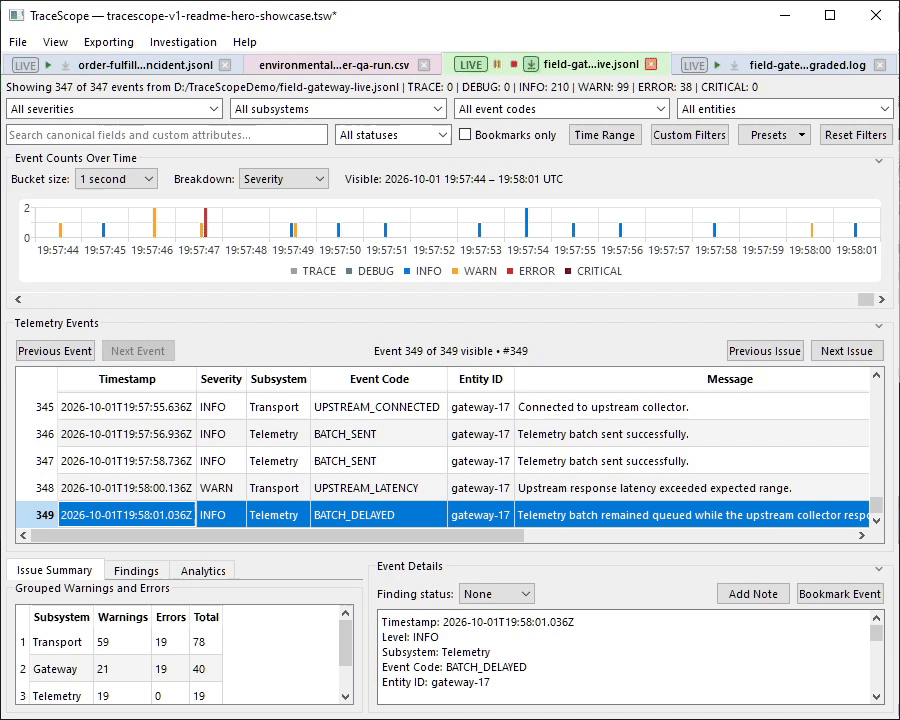Toggle follow-tail on field-gat...ive.jsonl tab
Viewport: 900px width, 720px height.
click(x=532, y=64)
